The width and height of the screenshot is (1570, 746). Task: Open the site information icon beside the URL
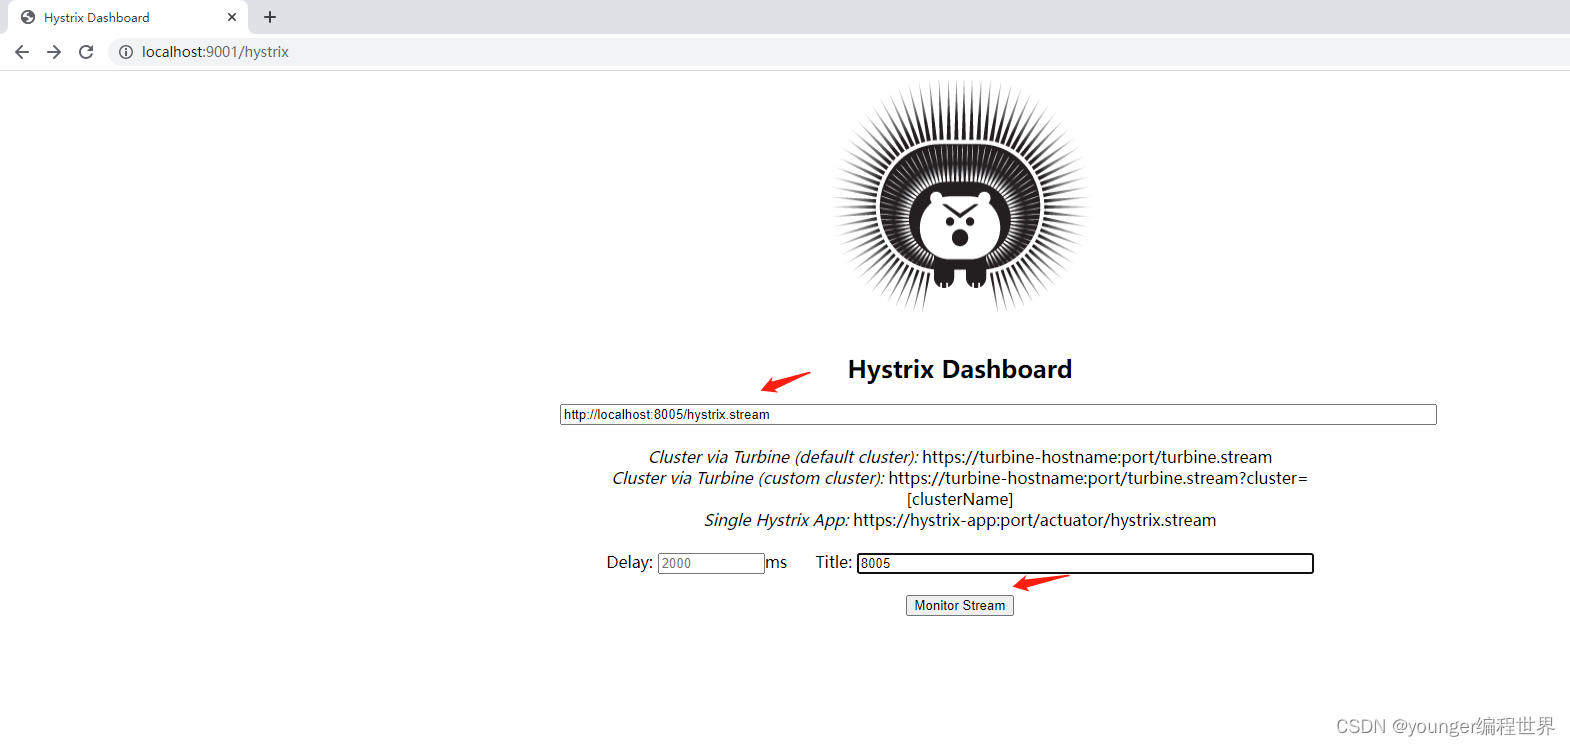click(x=126, y=52)
